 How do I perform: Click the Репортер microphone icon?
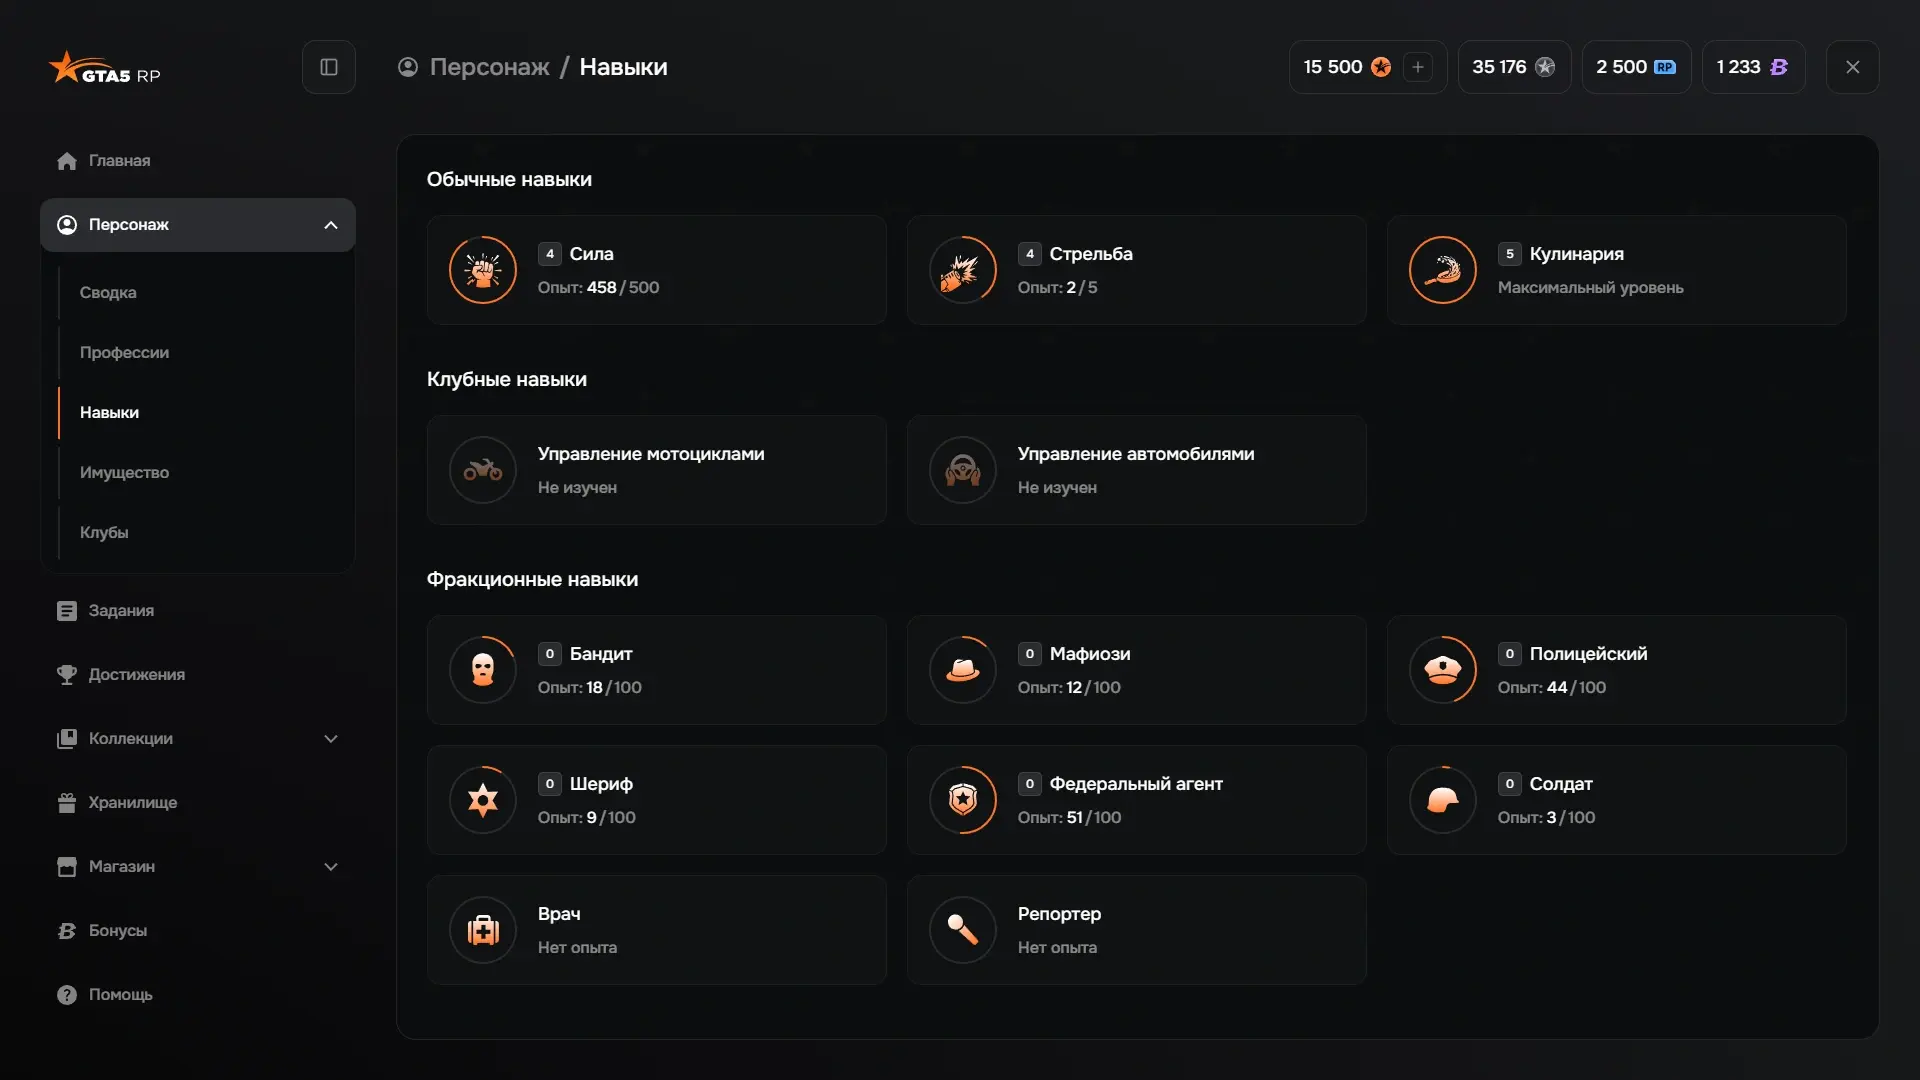click(x=963, y=930)
